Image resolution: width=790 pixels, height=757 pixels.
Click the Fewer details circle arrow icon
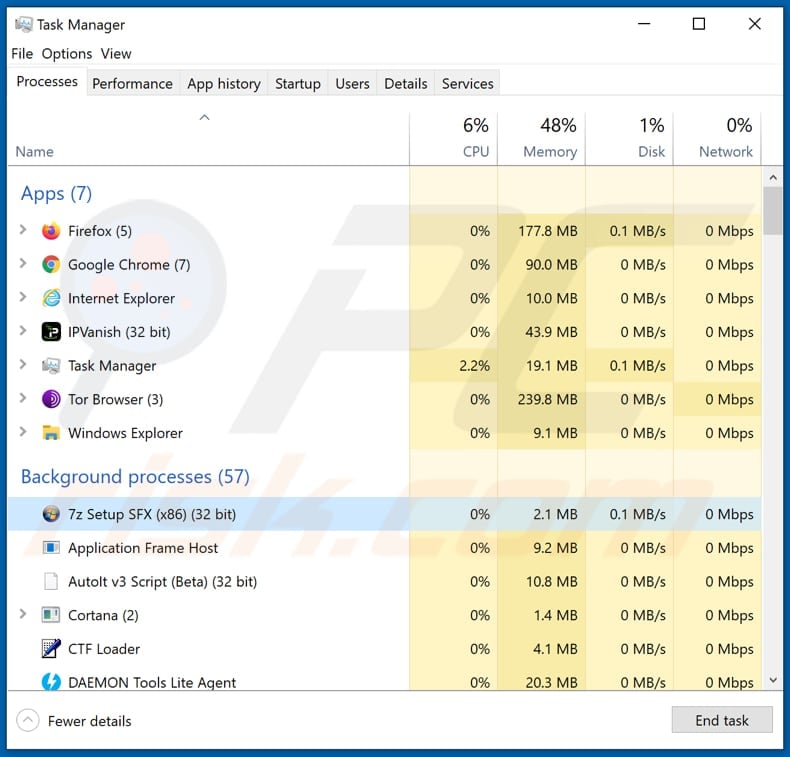[28, 721]
